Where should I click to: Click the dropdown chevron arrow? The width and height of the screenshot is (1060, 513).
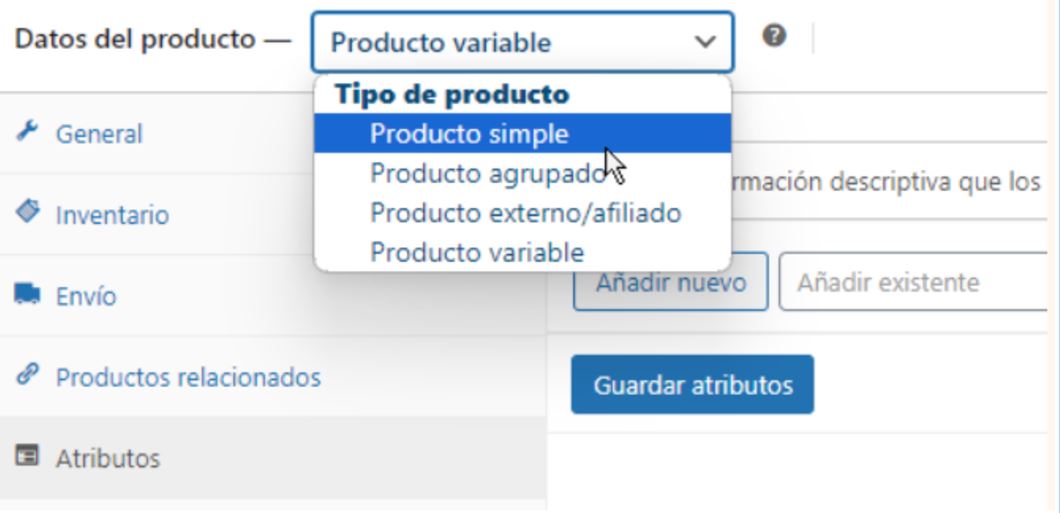pos(705,42)
